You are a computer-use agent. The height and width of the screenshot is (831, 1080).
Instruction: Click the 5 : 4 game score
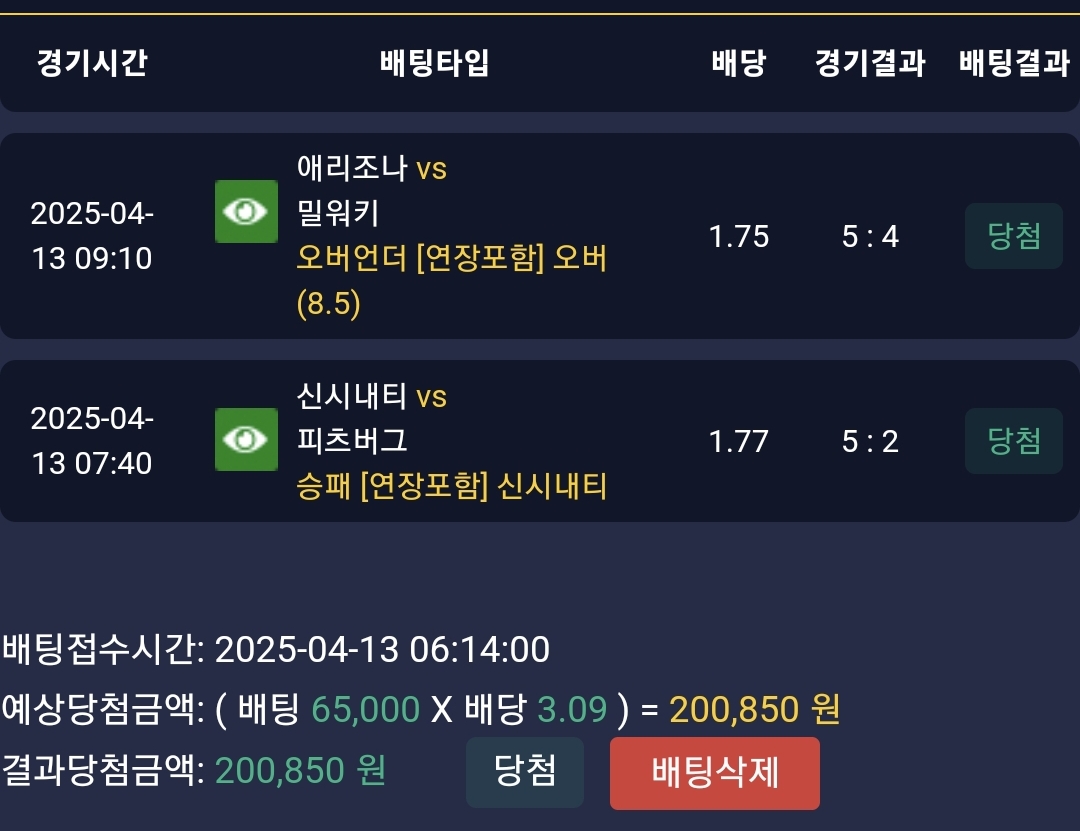pos(870,236)
